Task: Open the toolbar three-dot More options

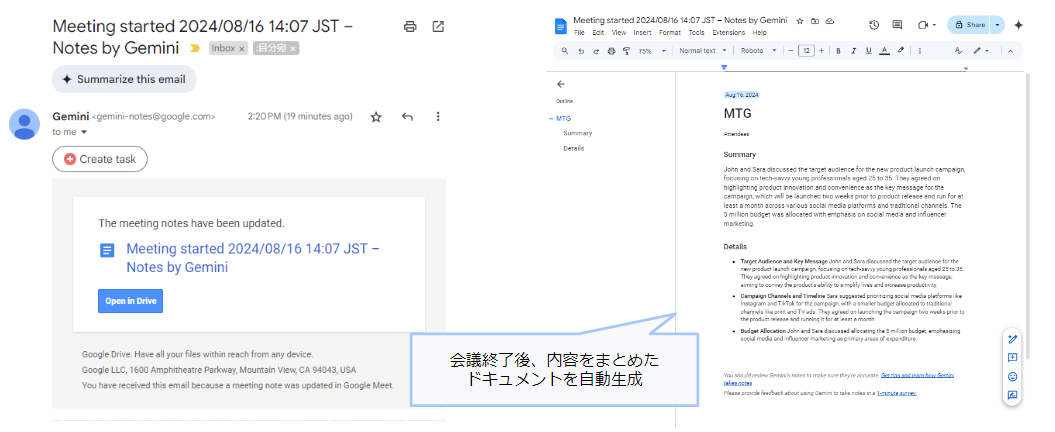Action: pyautogui.click(x=920, y=50)
